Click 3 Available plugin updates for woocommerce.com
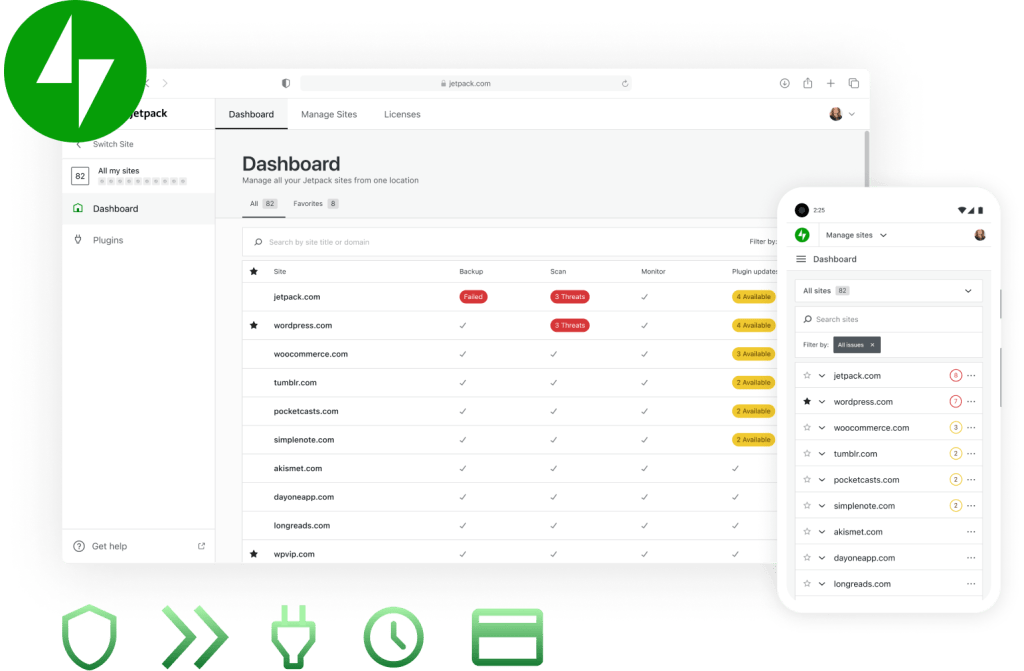Image resolution: width=1024 pixels, height=671 pixels. coord(754,354)
